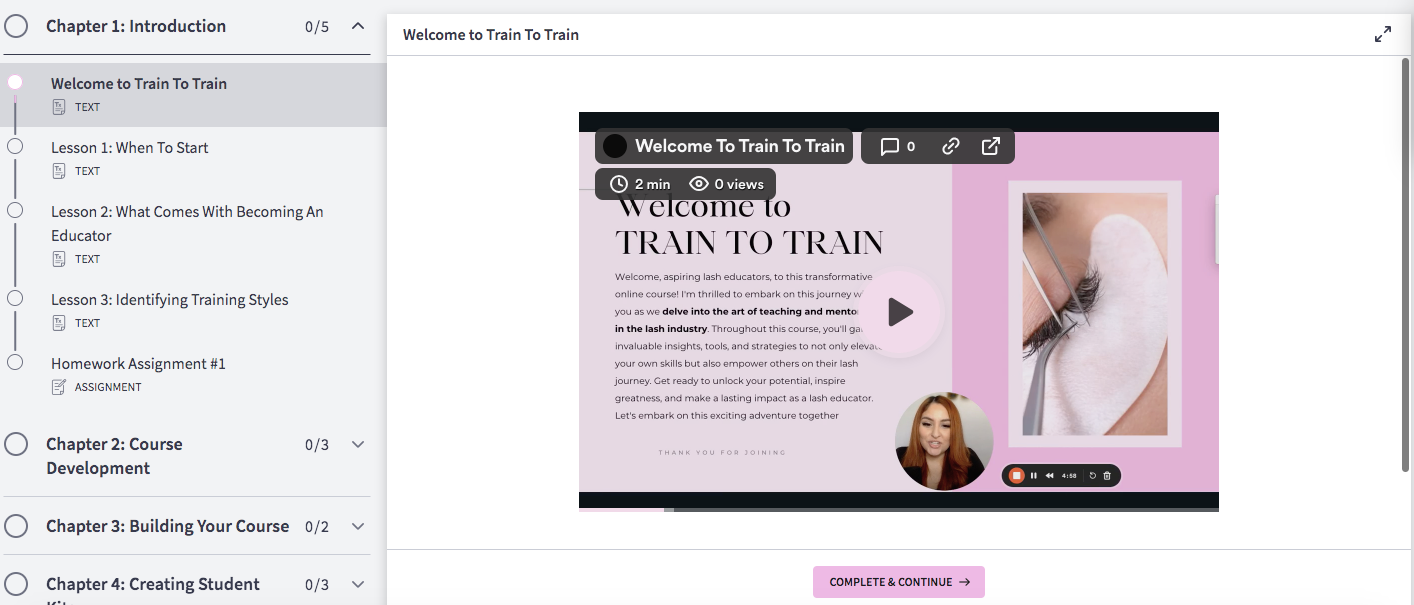Open Homework Assignment #1
Viewport: 1414px width, 605px height.
pyautogui.click(x=138, y=364)
